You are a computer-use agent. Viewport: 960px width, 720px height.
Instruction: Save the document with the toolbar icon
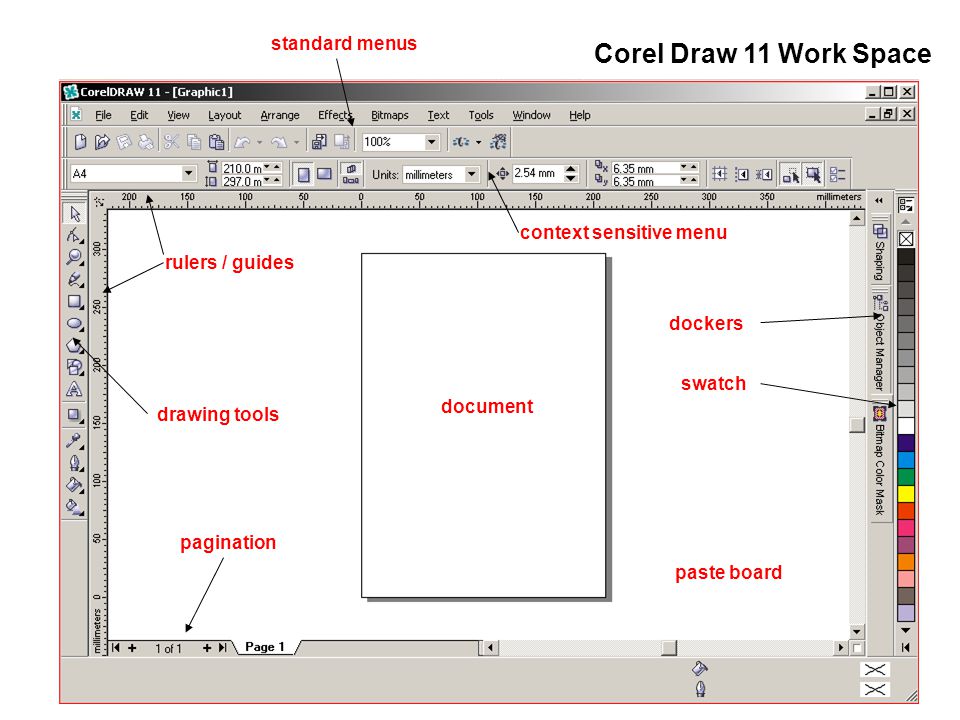click(124, 142)
